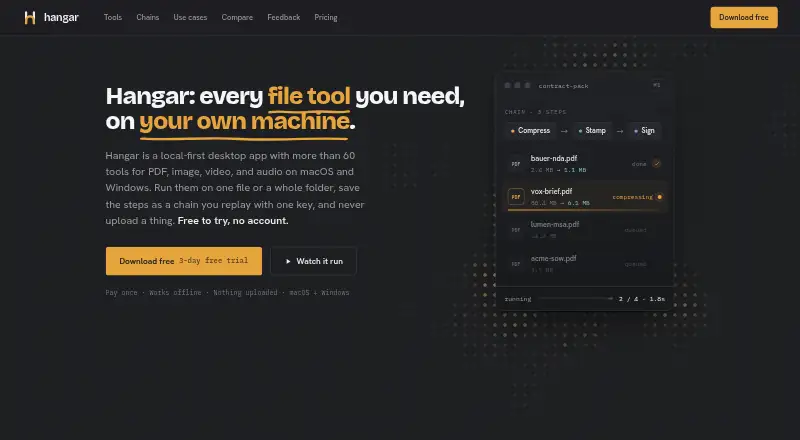The height and width of the screenshot is (440, 800).
Task: Click the Hangar logo icon
Action: pyautogui.click(x=30, y=18)
